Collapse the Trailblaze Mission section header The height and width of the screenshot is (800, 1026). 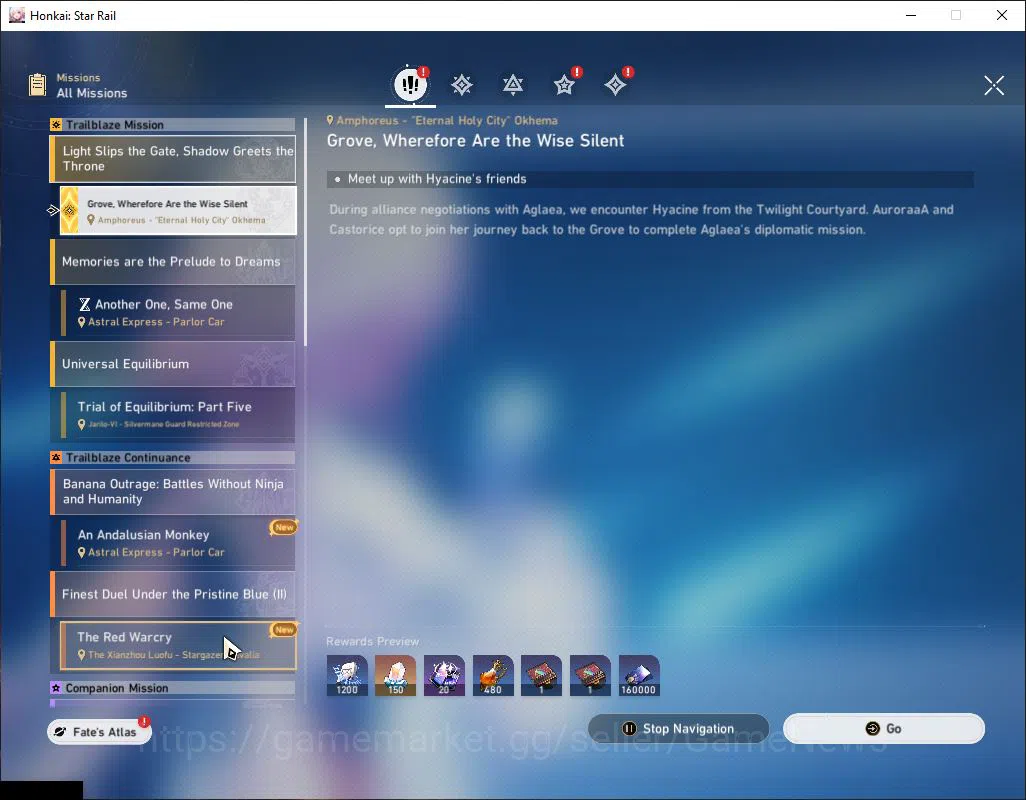click(173, 125)
